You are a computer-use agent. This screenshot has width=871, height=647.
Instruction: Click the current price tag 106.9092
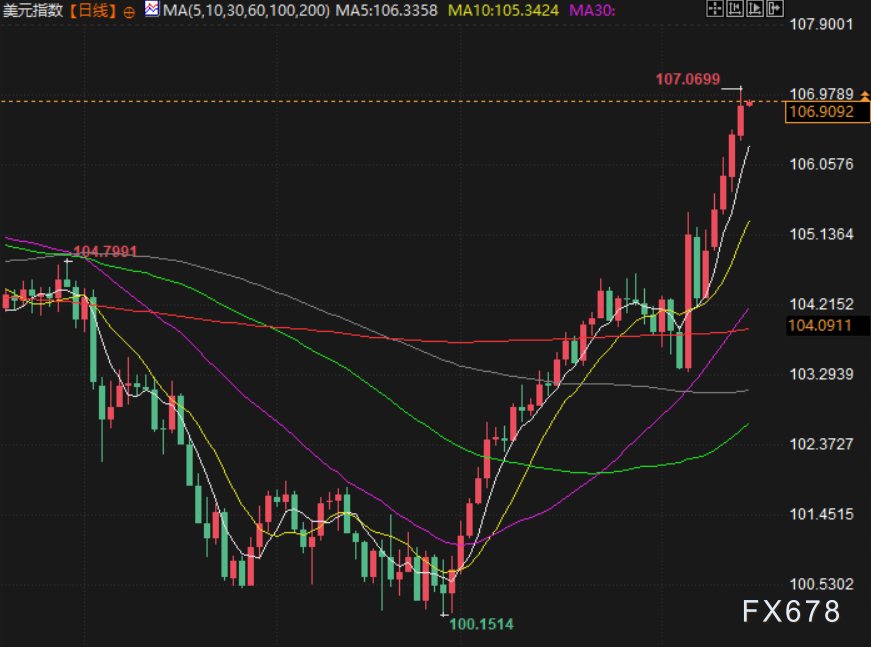point(821,113)
